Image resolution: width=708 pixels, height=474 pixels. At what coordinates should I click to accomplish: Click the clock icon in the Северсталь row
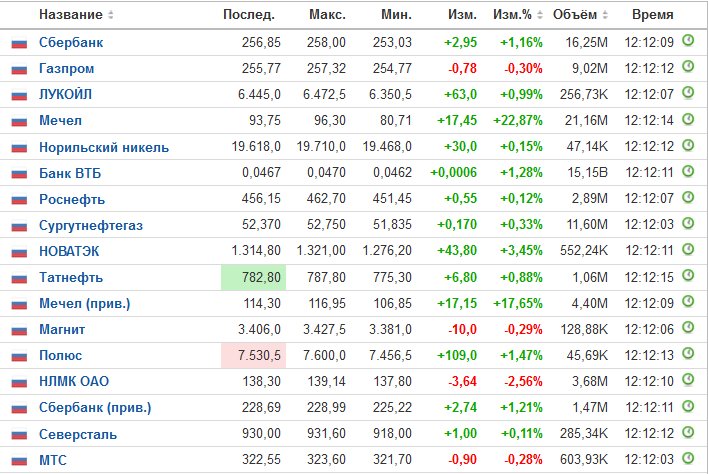tap(688, 432)
